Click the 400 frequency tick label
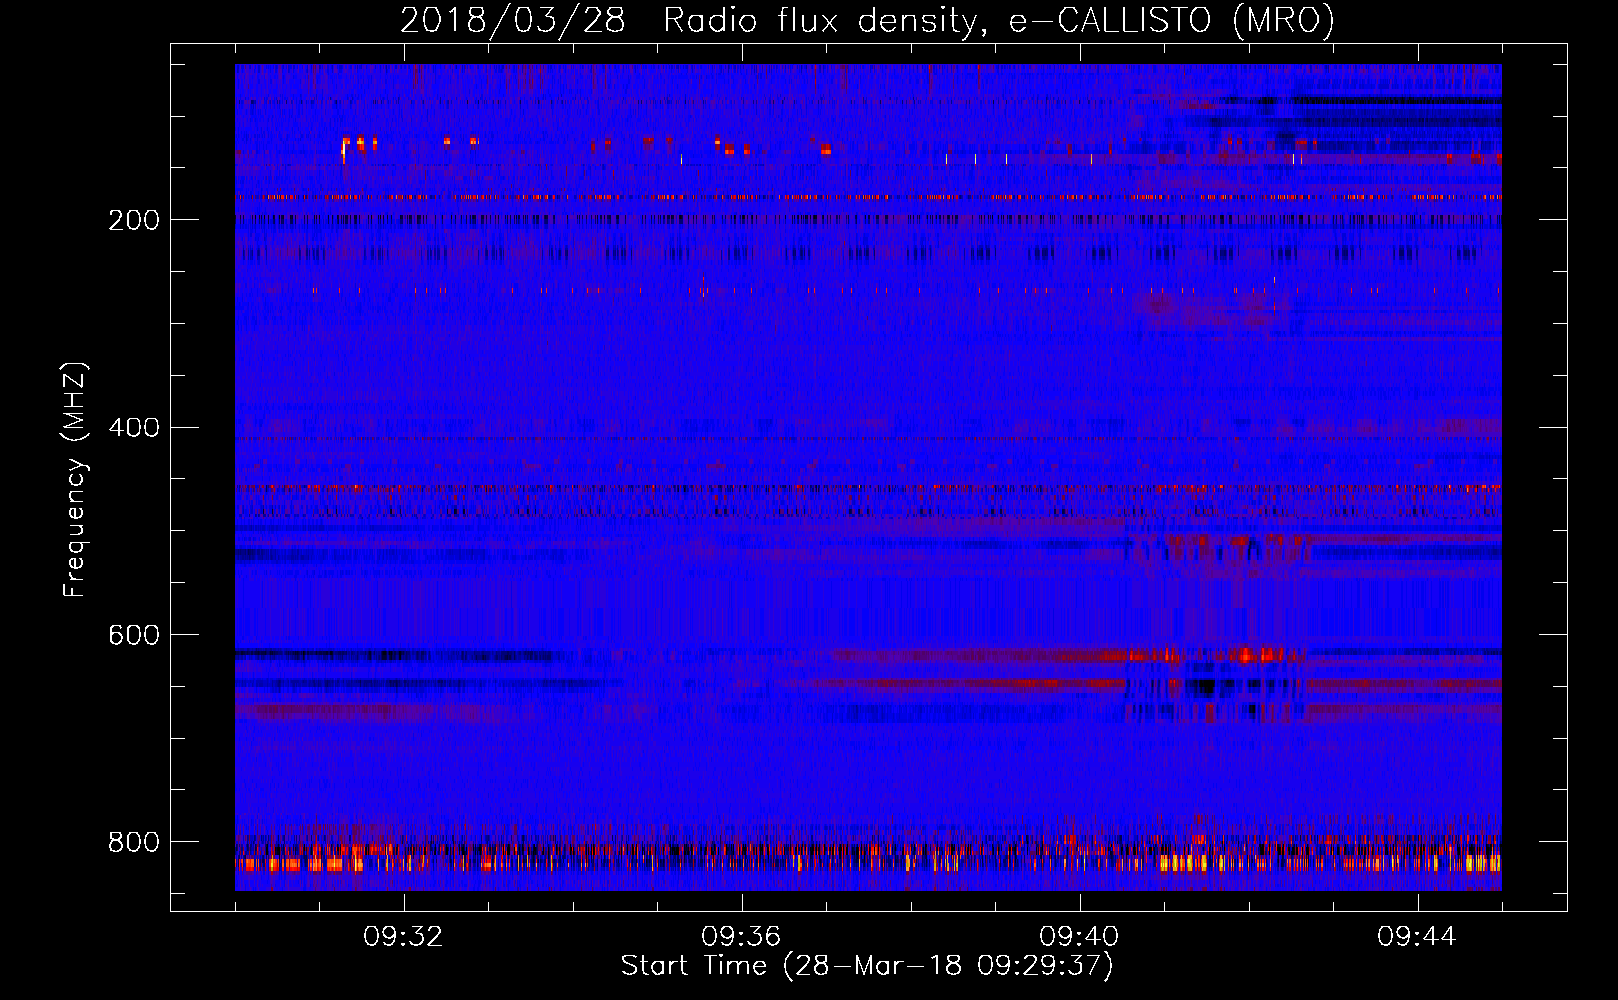 (x=134, y=428)
